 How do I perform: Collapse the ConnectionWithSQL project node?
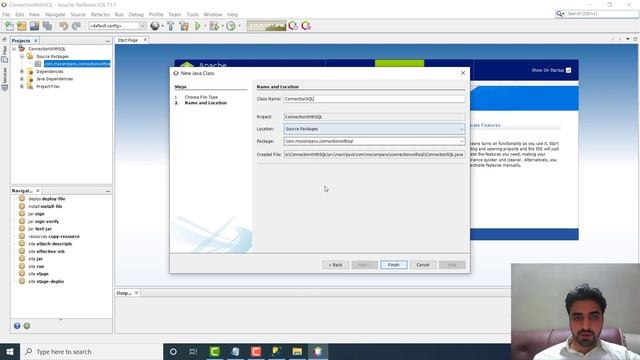14,49
